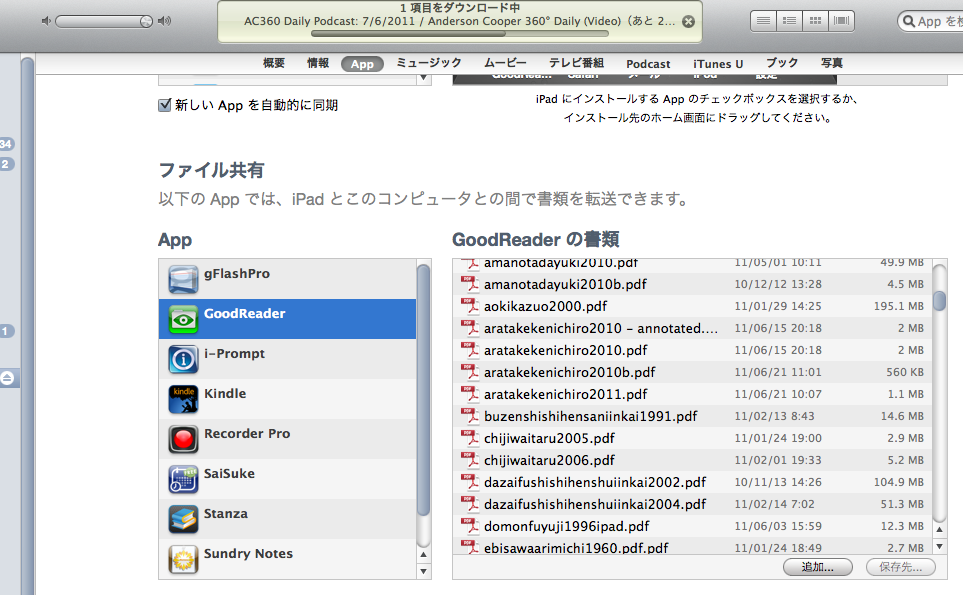Screen dimensions: 963x595
Task: Open the iTunes U tab
Action: pos(718,64)
